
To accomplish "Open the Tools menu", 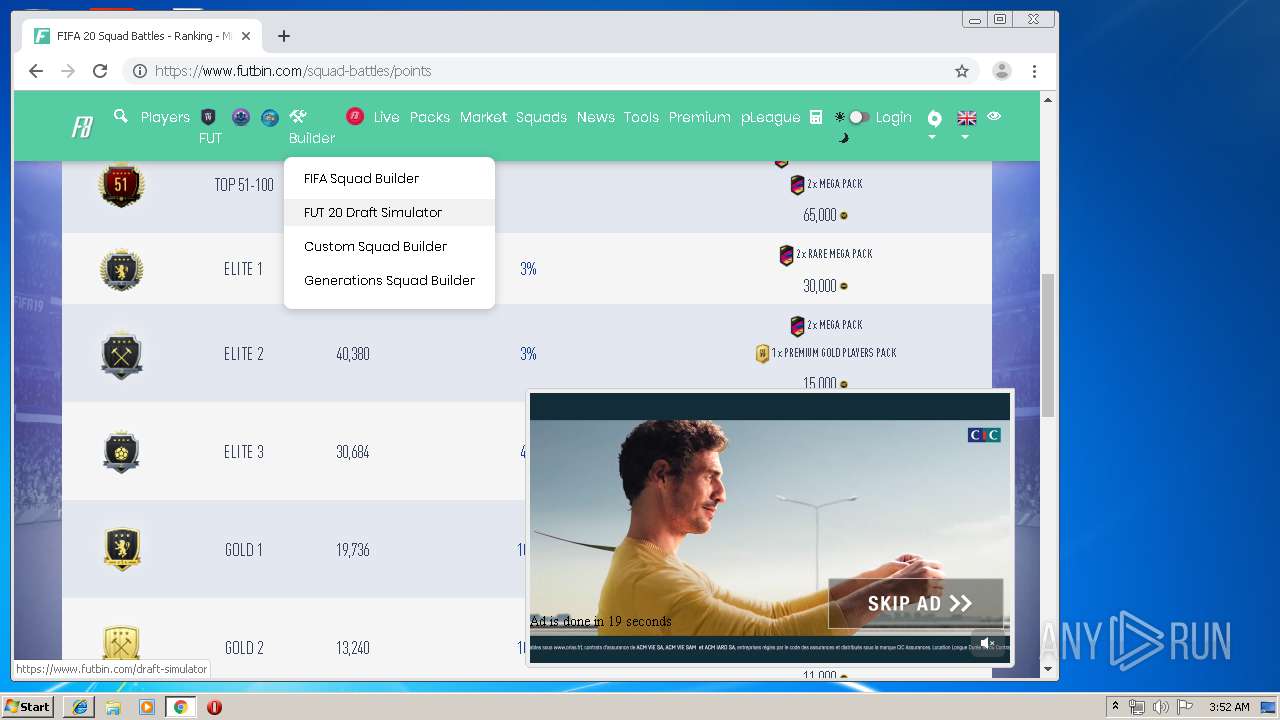I will coord(641,117).
